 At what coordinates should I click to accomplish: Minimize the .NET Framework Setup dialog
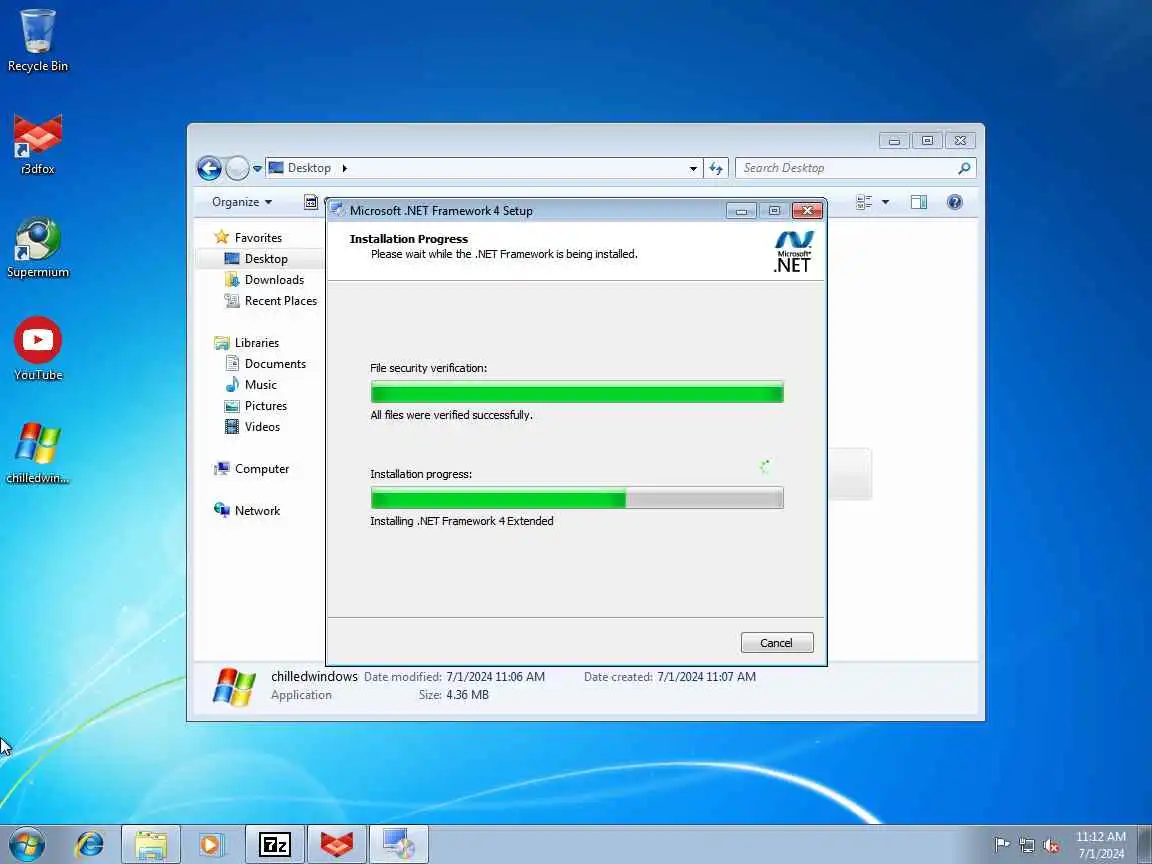coord(741,211)
